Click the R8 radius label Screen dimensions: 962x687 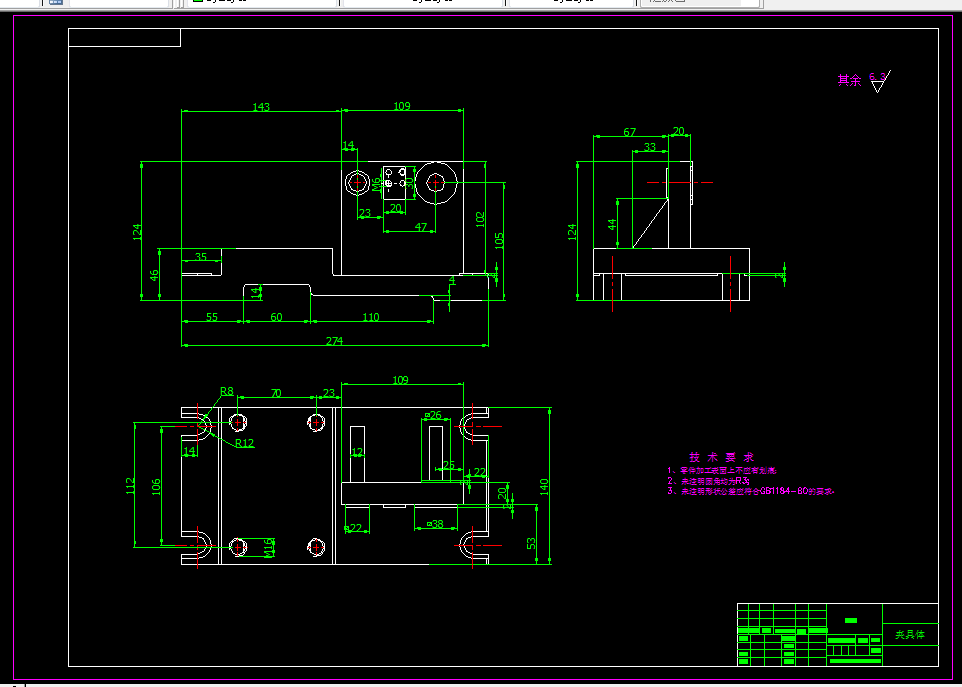227,391
